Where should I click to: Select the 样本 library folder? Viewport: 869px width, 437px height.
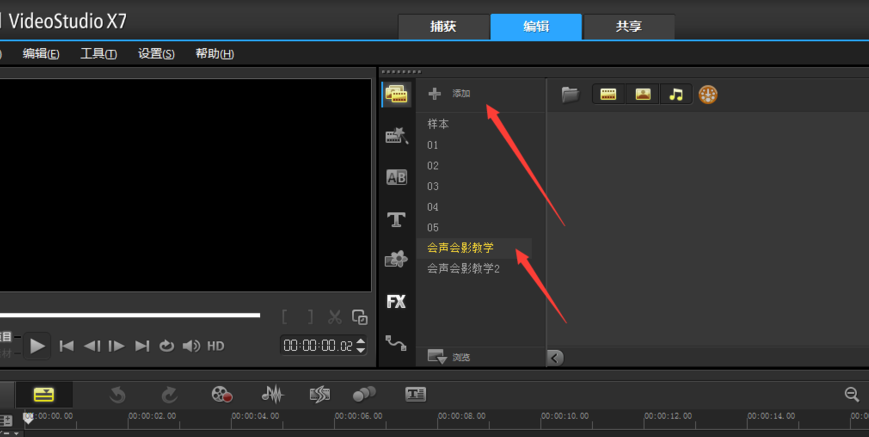(x=438, y=124)
